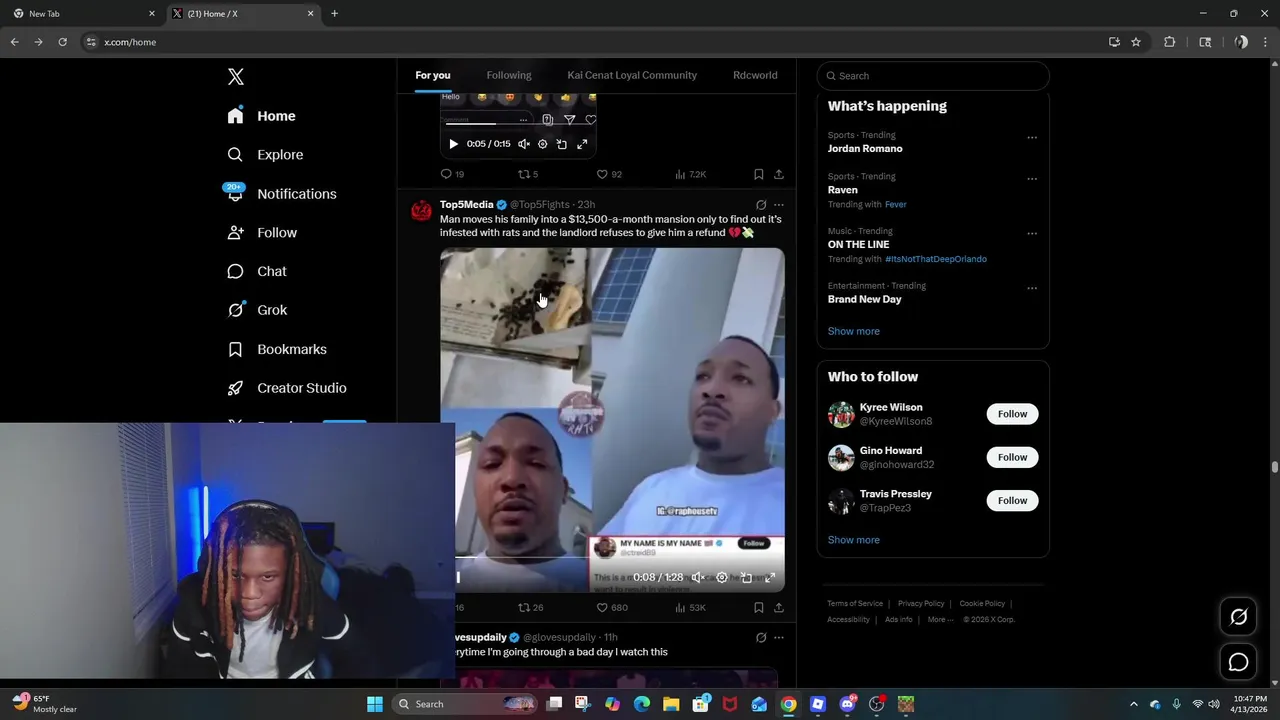Open Grok explain icon on the Top5Media post
The image size is (1280, 720).
761,205
